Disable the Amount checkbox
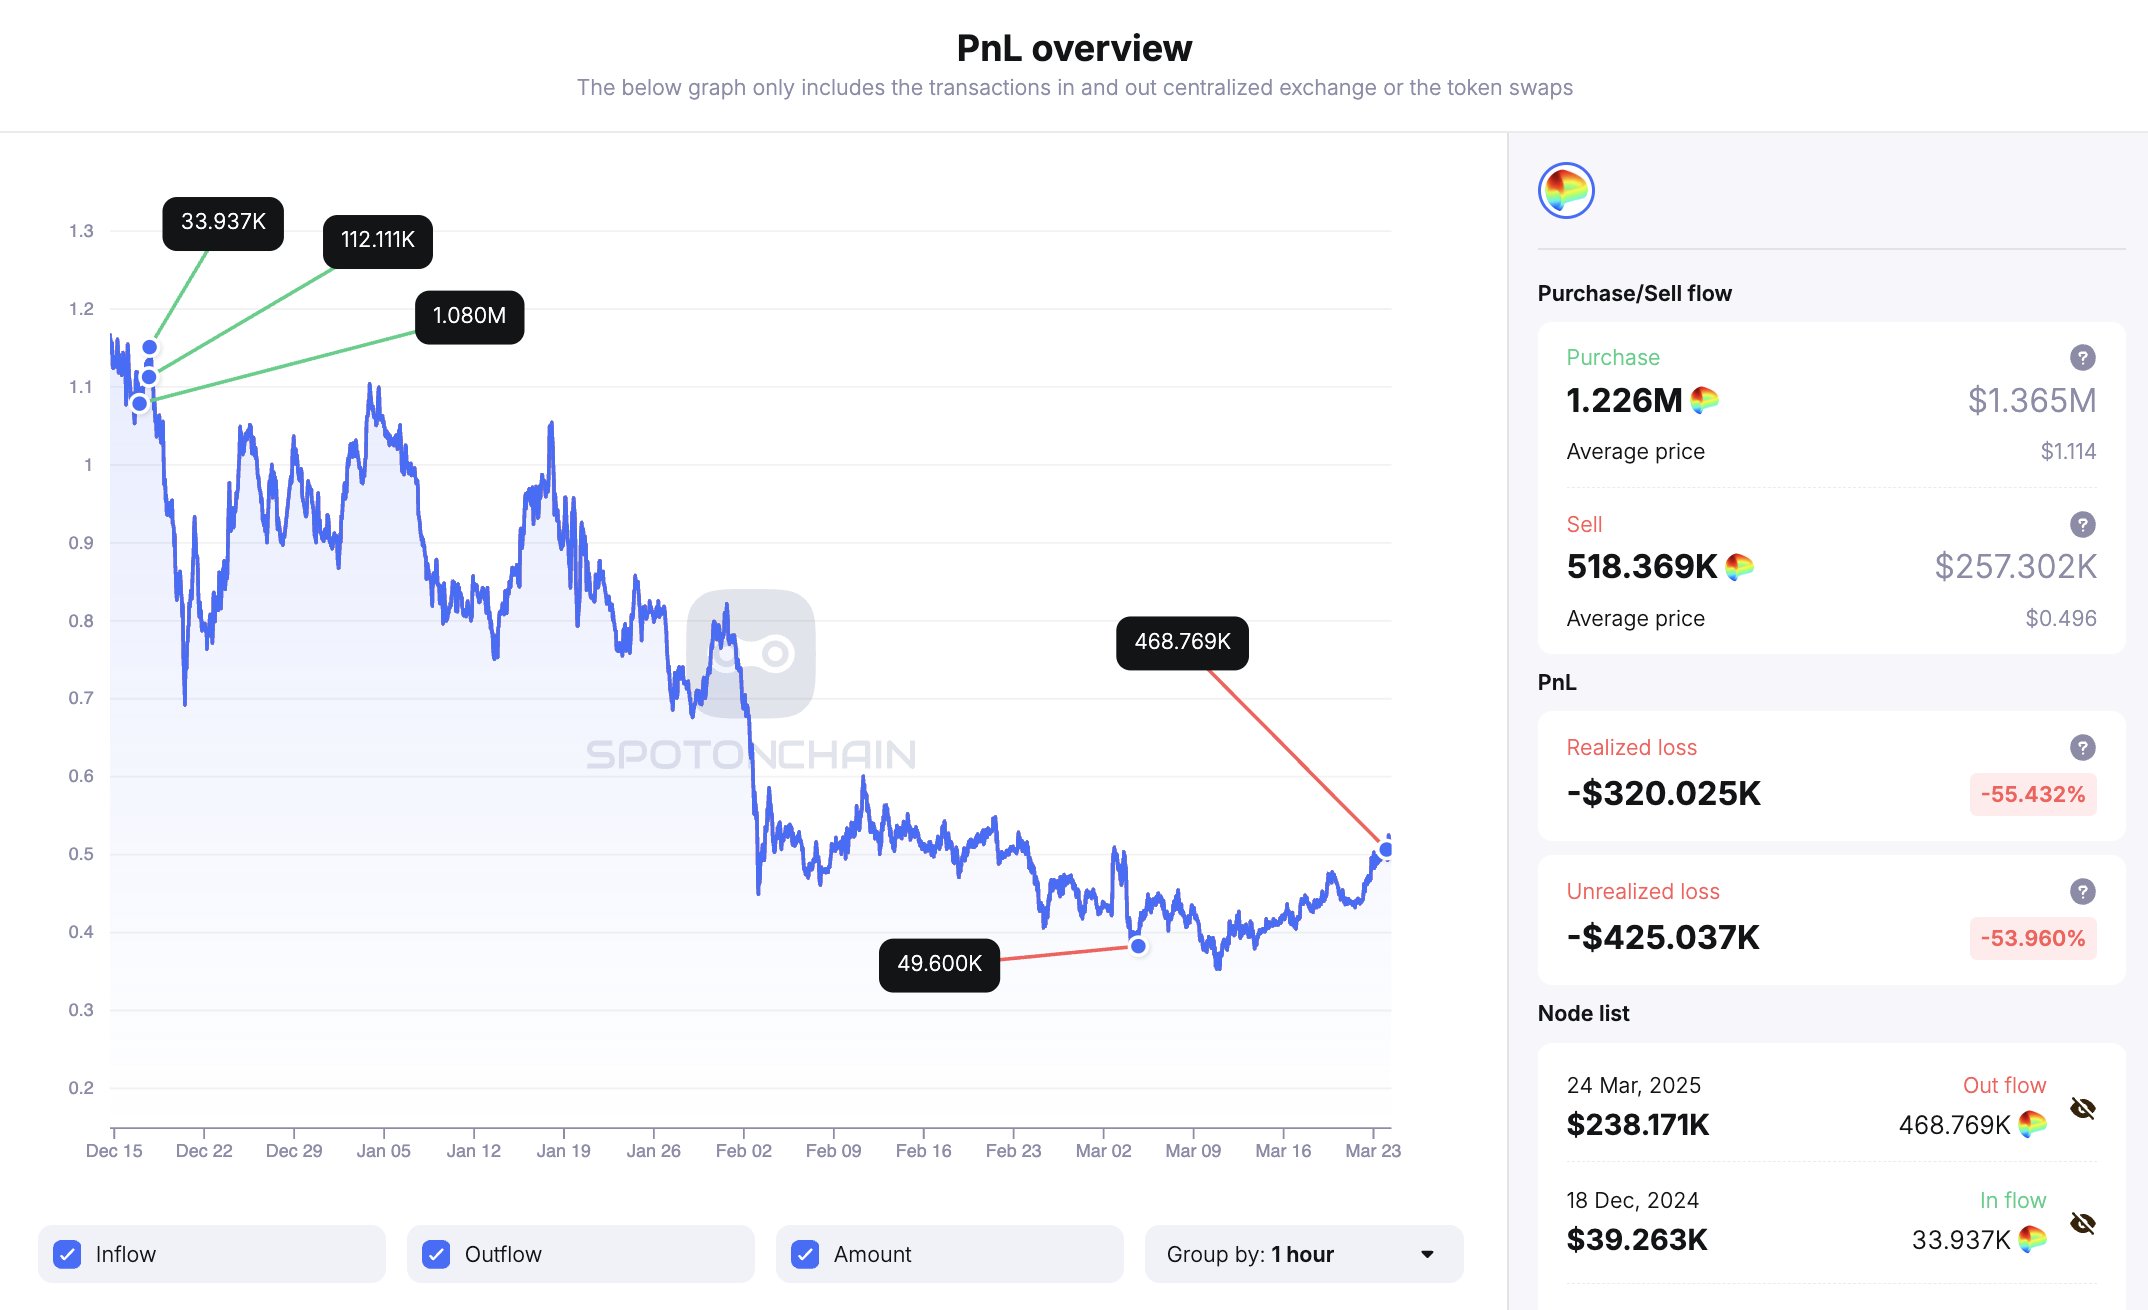 (x=805, y=1254)
